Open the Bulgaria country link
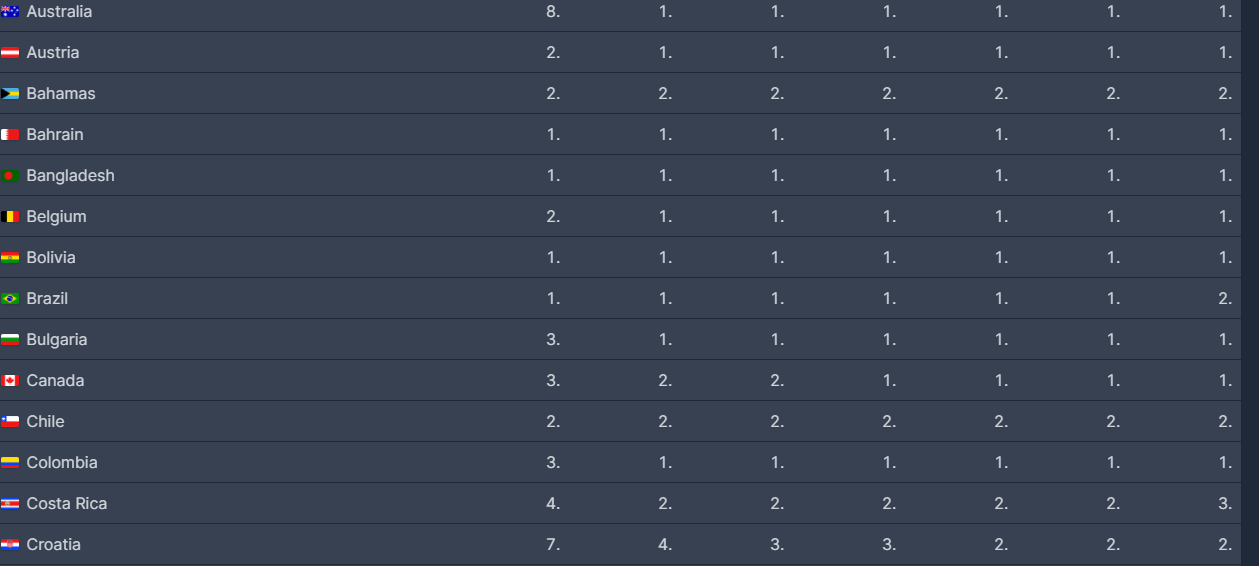1259x566 pixels. 57,340
